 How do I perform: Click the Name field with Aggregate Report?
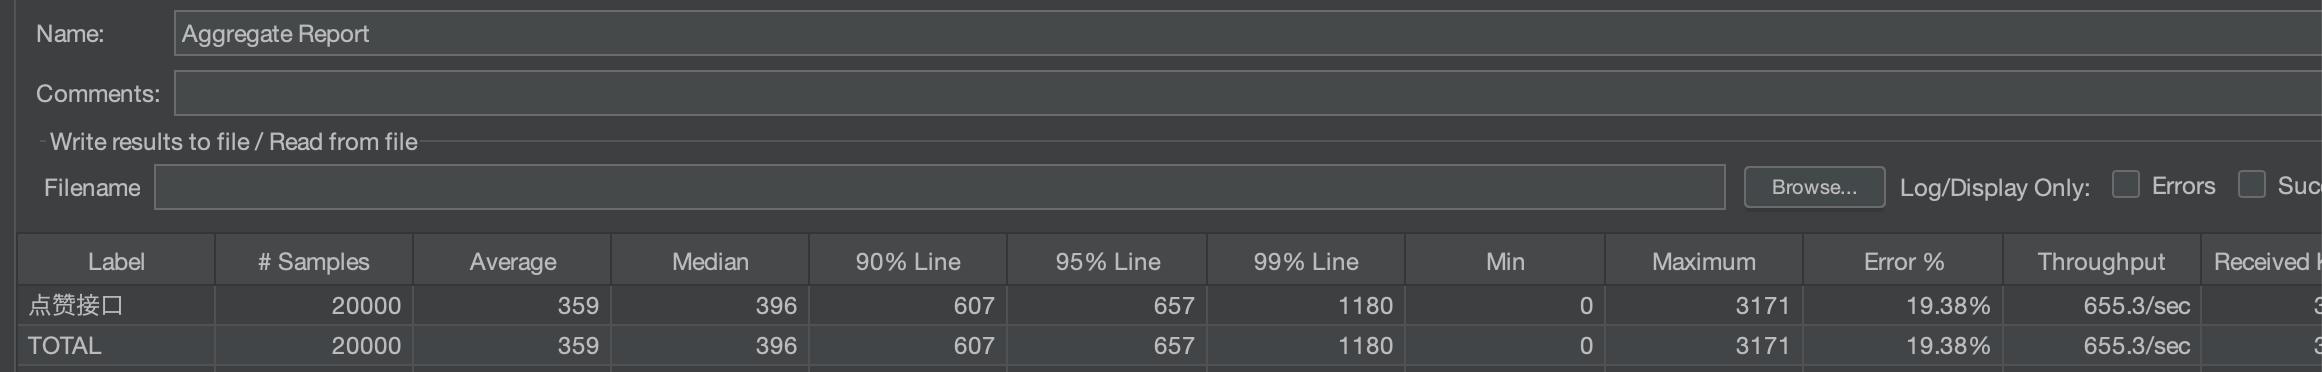(1247, 33)
